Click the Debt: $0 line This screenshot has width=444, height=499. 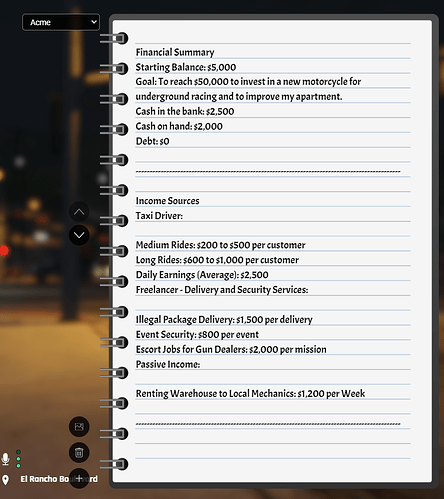pyautogui.click(x=152, y=141)
